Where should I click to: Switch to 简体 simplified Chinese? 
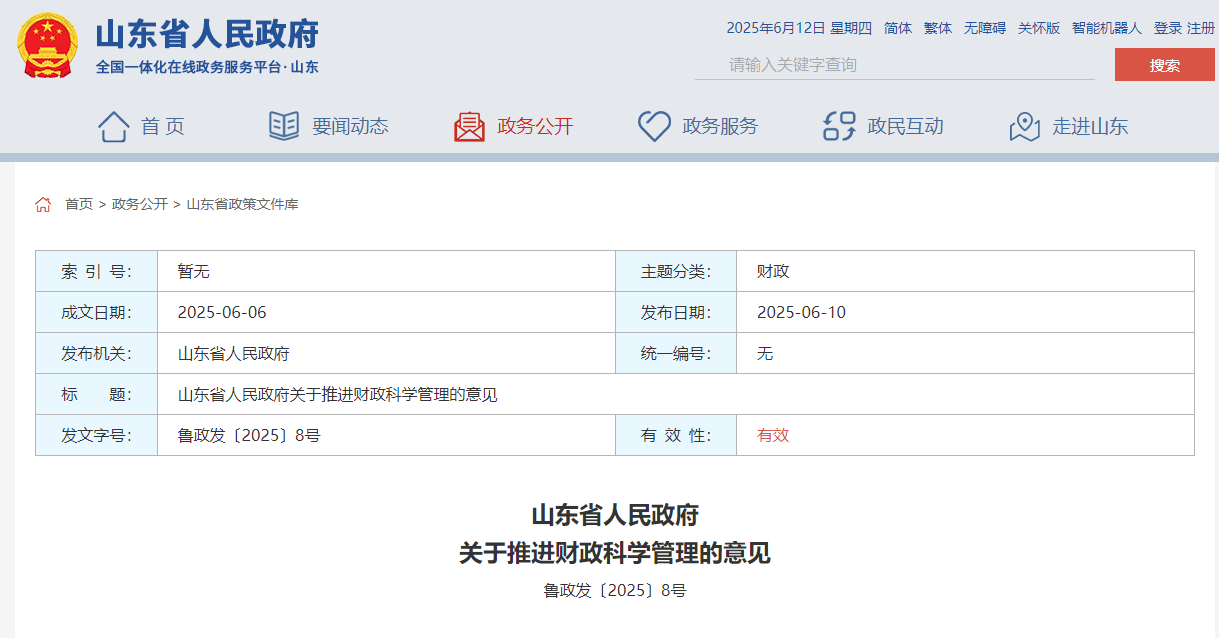(x=898, y=28)
